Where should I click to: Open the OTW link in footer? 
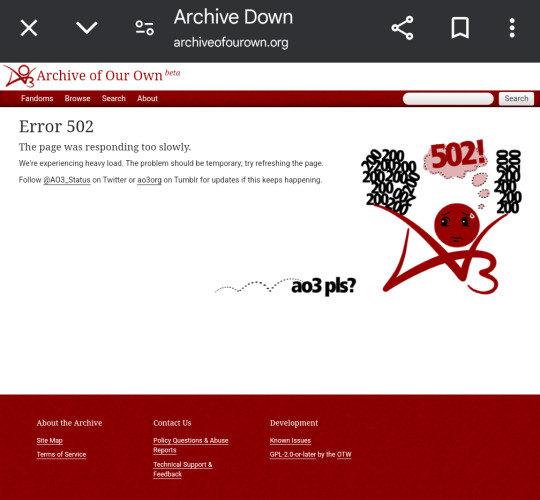click(344, 455)
